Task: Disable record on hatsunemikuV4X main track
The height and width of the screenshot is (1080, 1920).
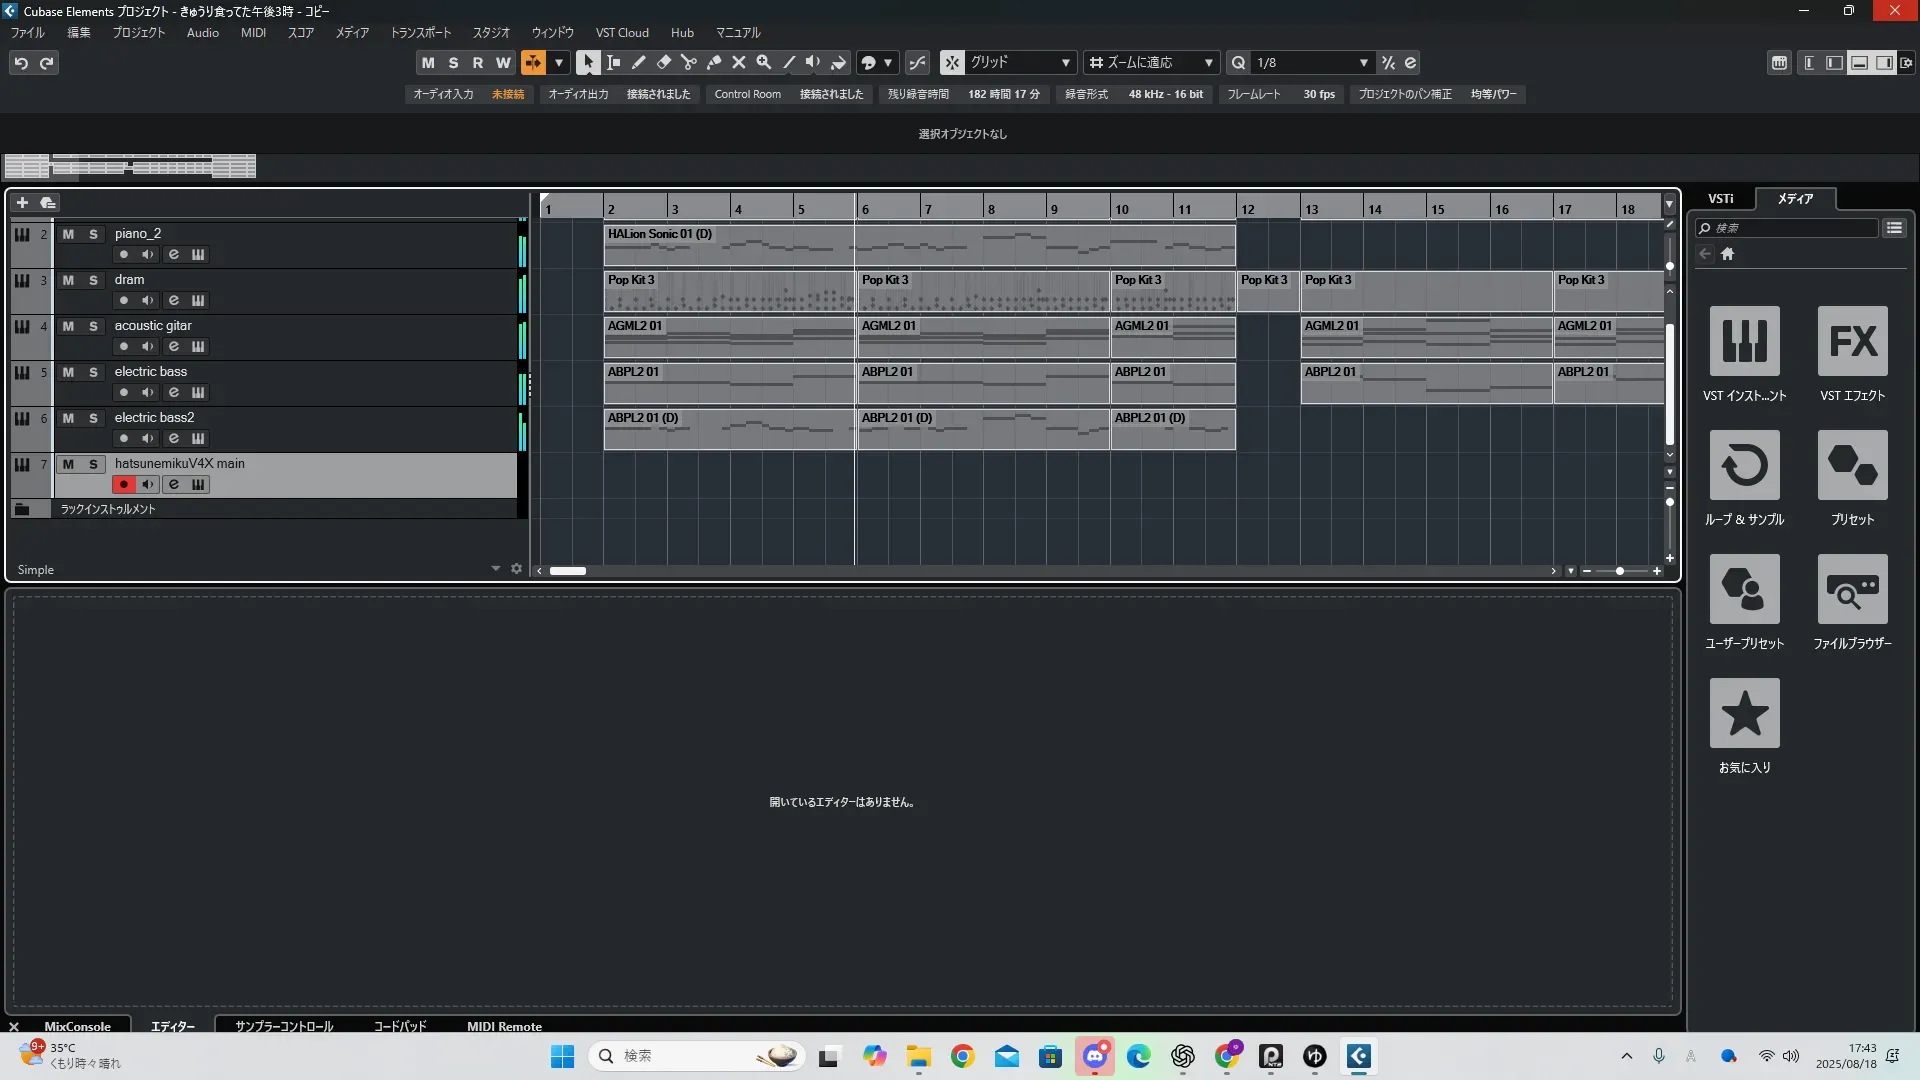Action: click(124, 484)
